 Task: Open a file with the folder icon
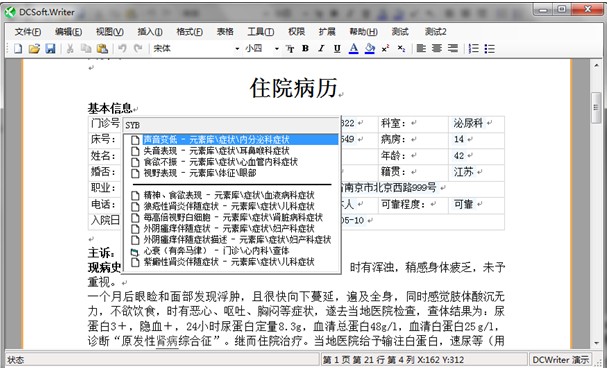tap(34, 49)
